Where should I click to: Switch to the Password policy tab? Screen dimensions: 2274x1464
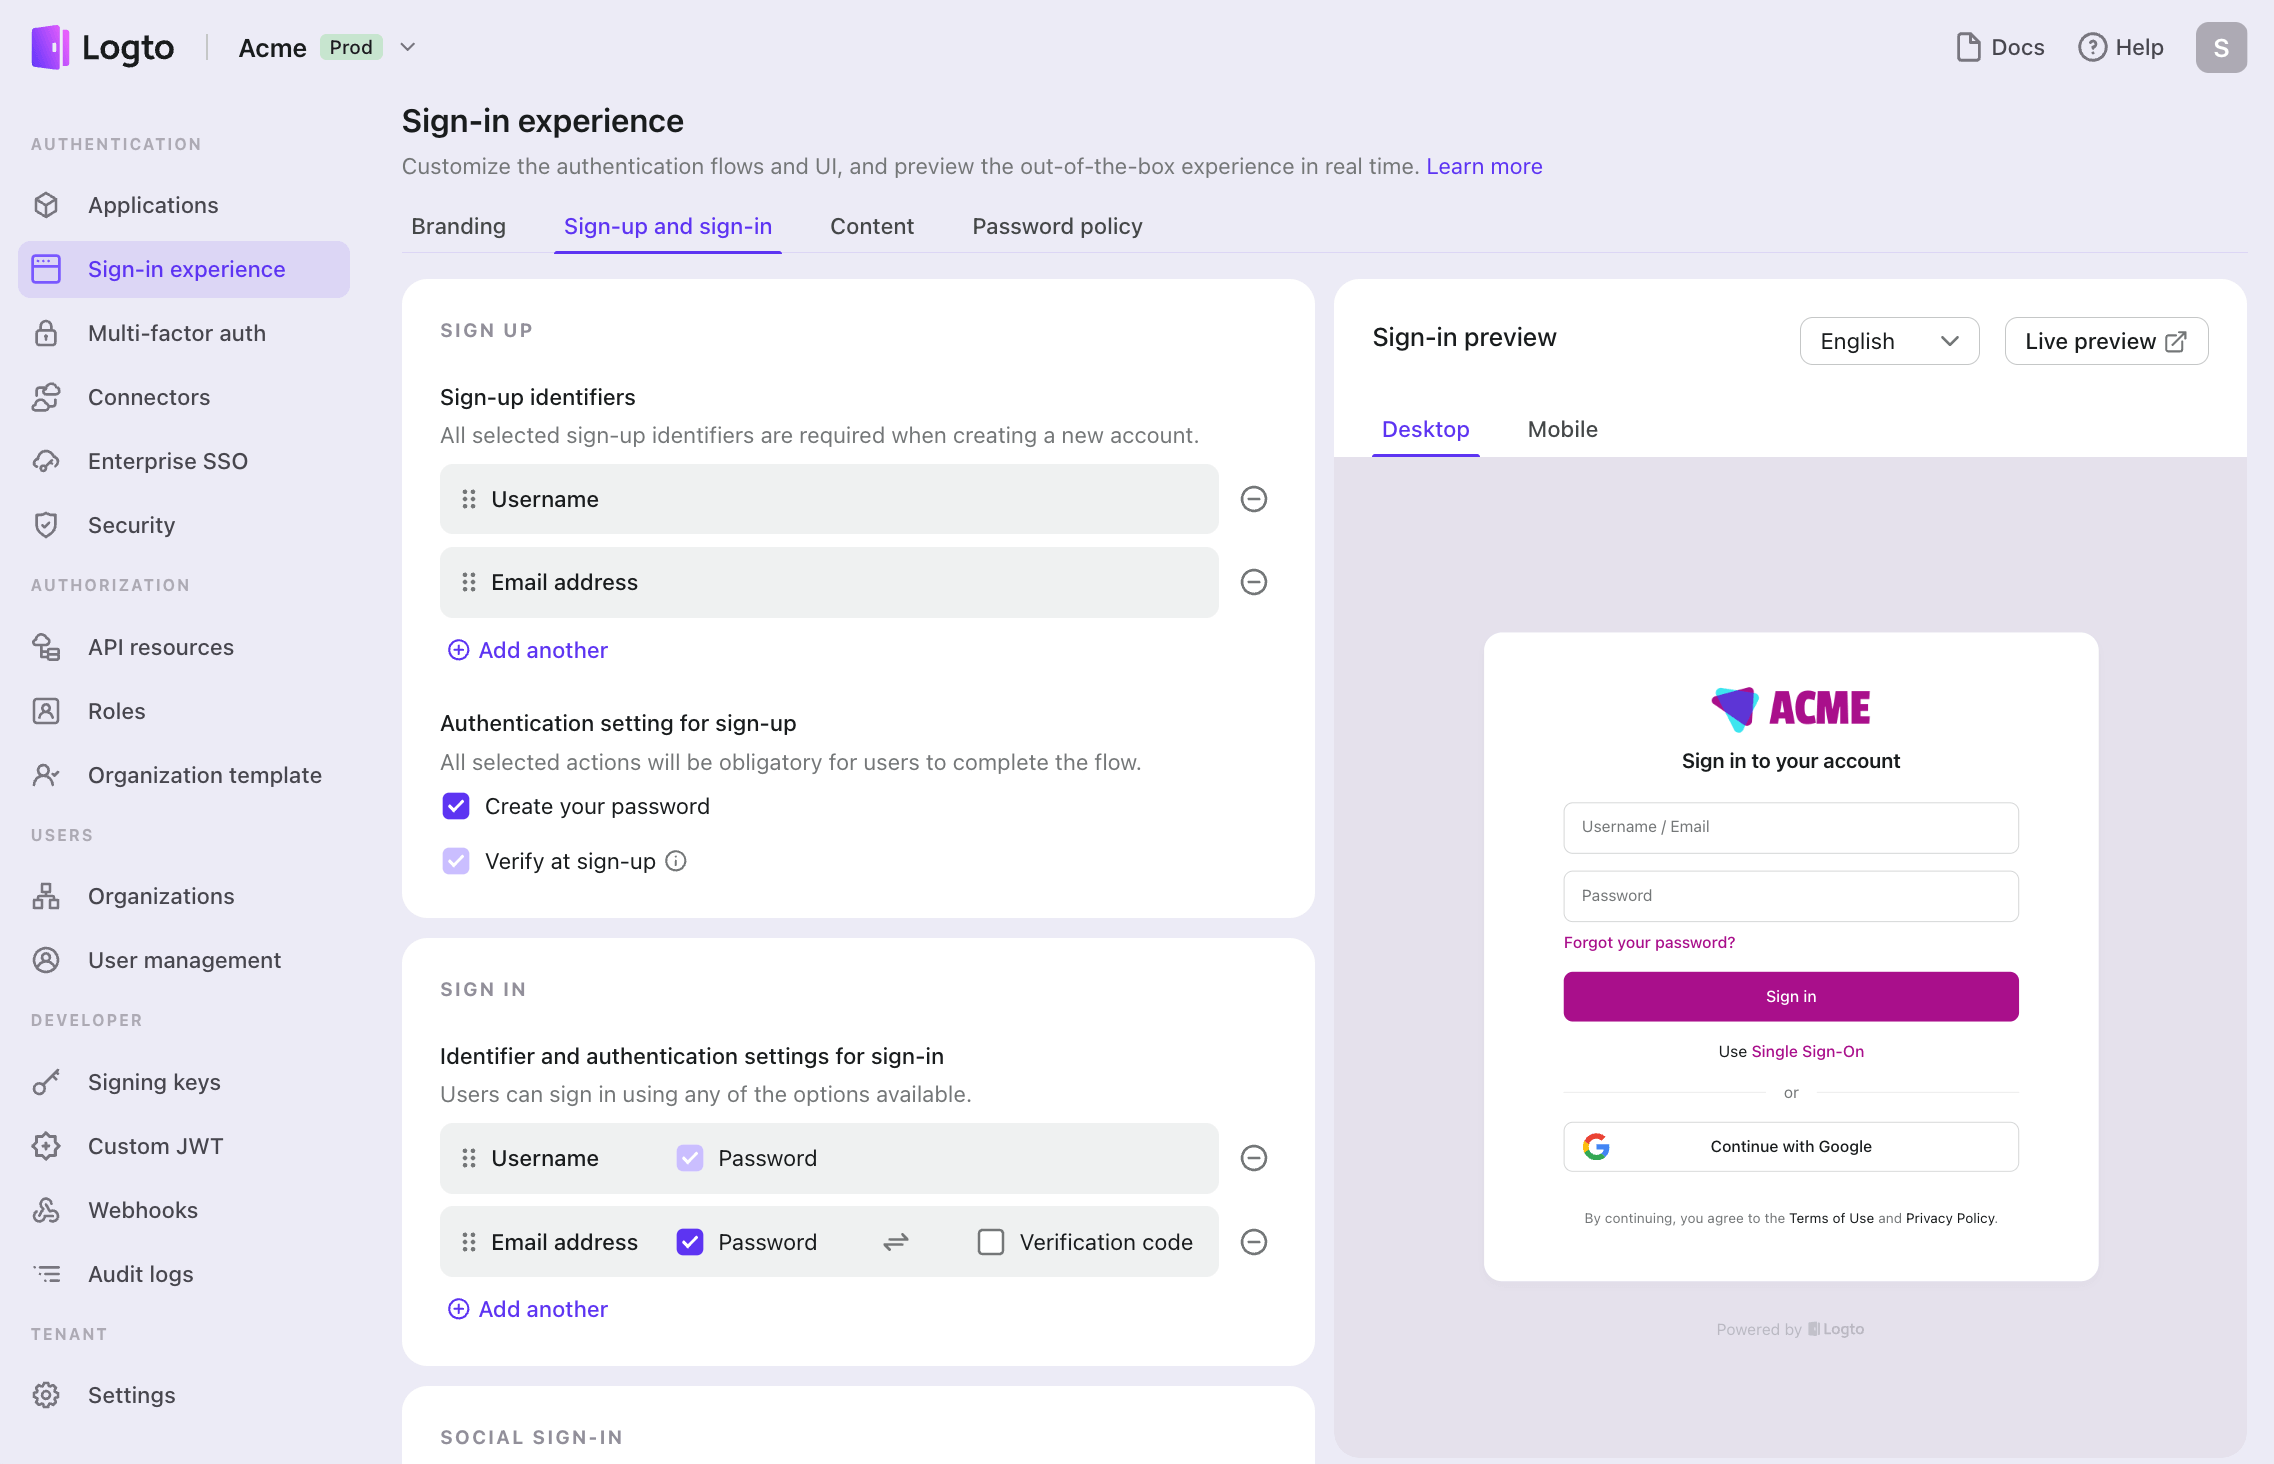click(1056, 226)
